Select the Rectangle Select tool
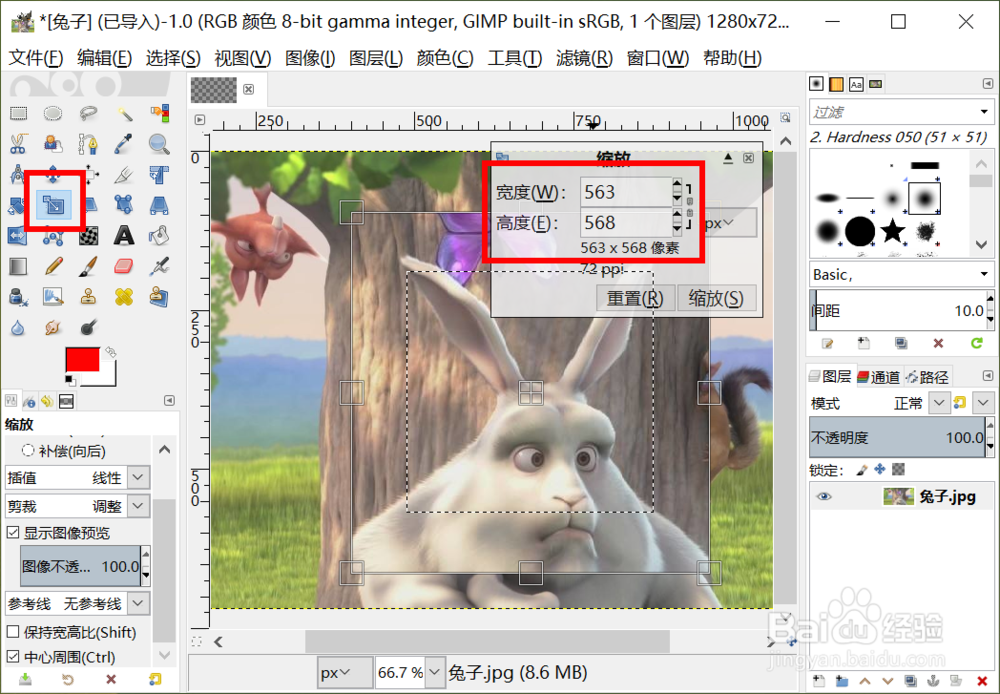The height and width of the screenshot is (694, 1000). [x=18, y=114]
